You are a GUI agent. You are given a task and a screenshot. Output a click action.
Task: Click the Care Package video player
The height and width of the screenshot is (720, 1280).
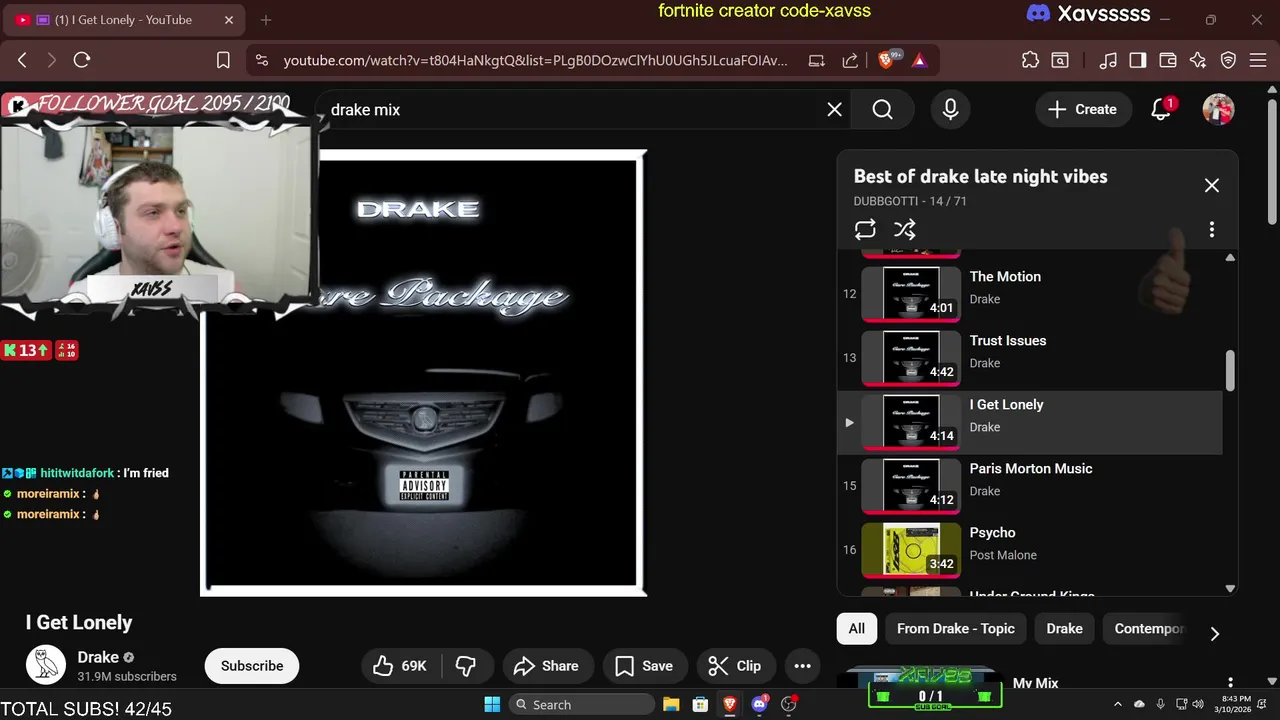(423, 373)
